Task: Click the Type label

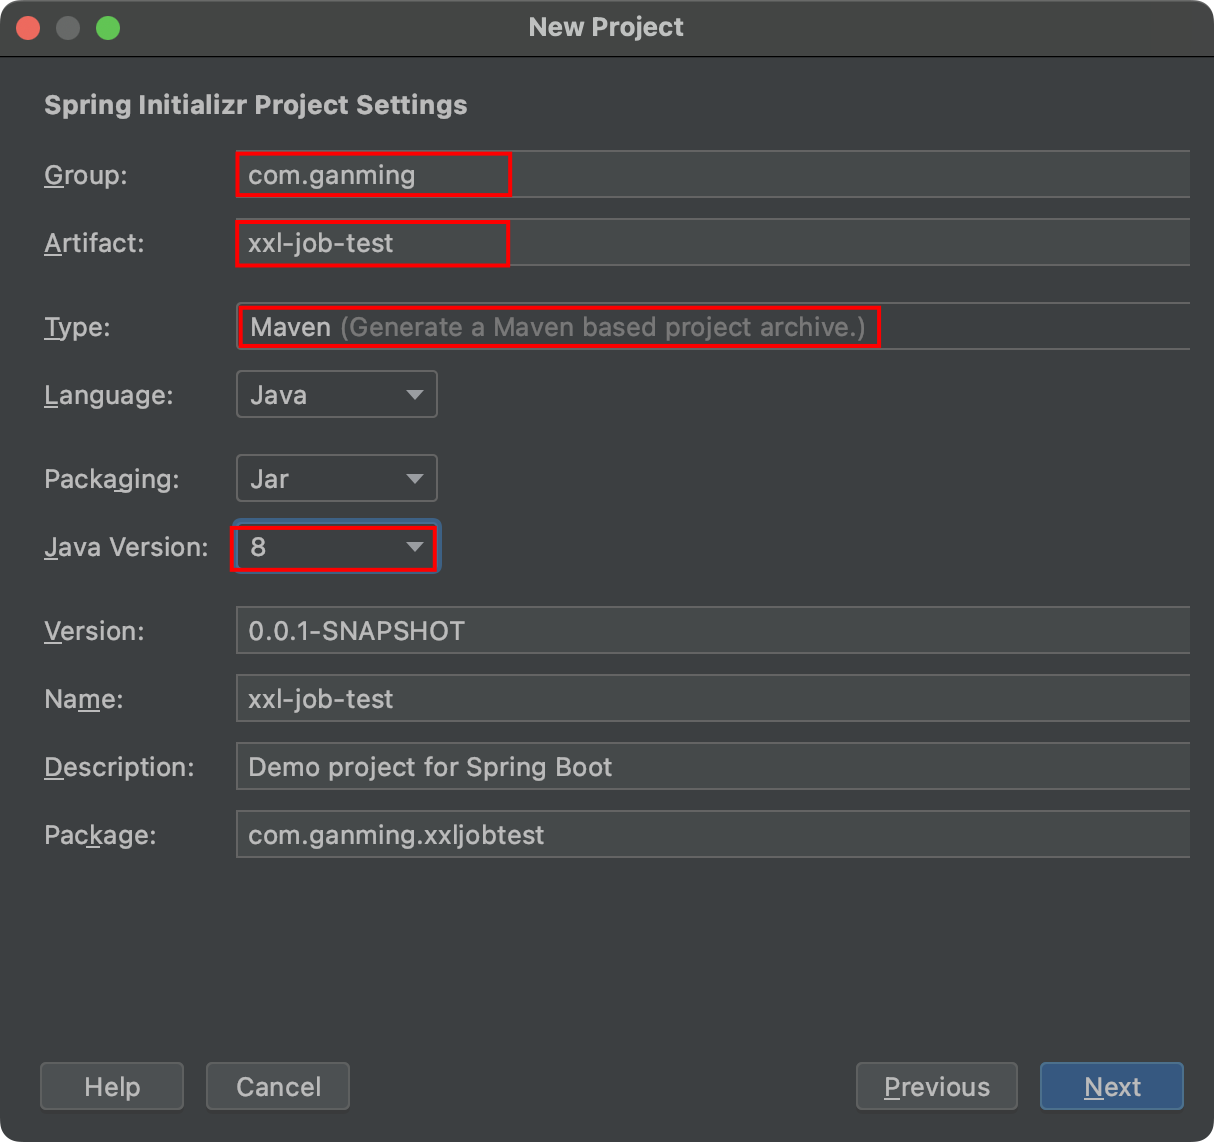Action: tap(77, 328)
